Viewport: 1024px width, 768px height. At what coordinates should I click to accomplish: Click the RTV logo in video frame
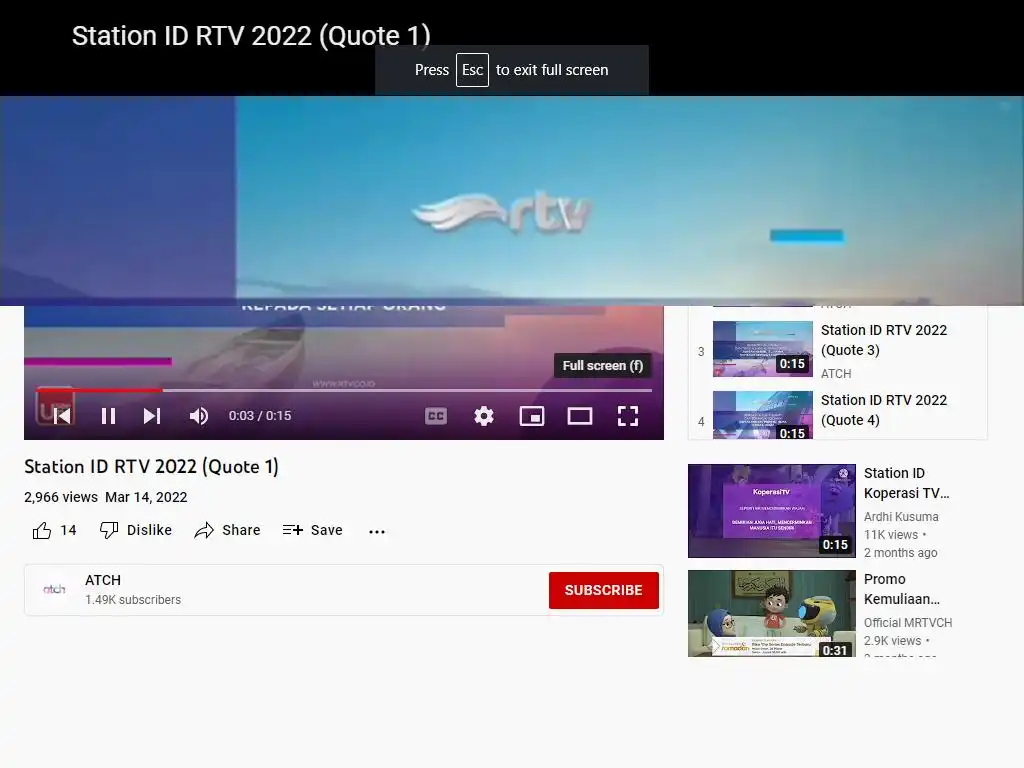[502, 213]
